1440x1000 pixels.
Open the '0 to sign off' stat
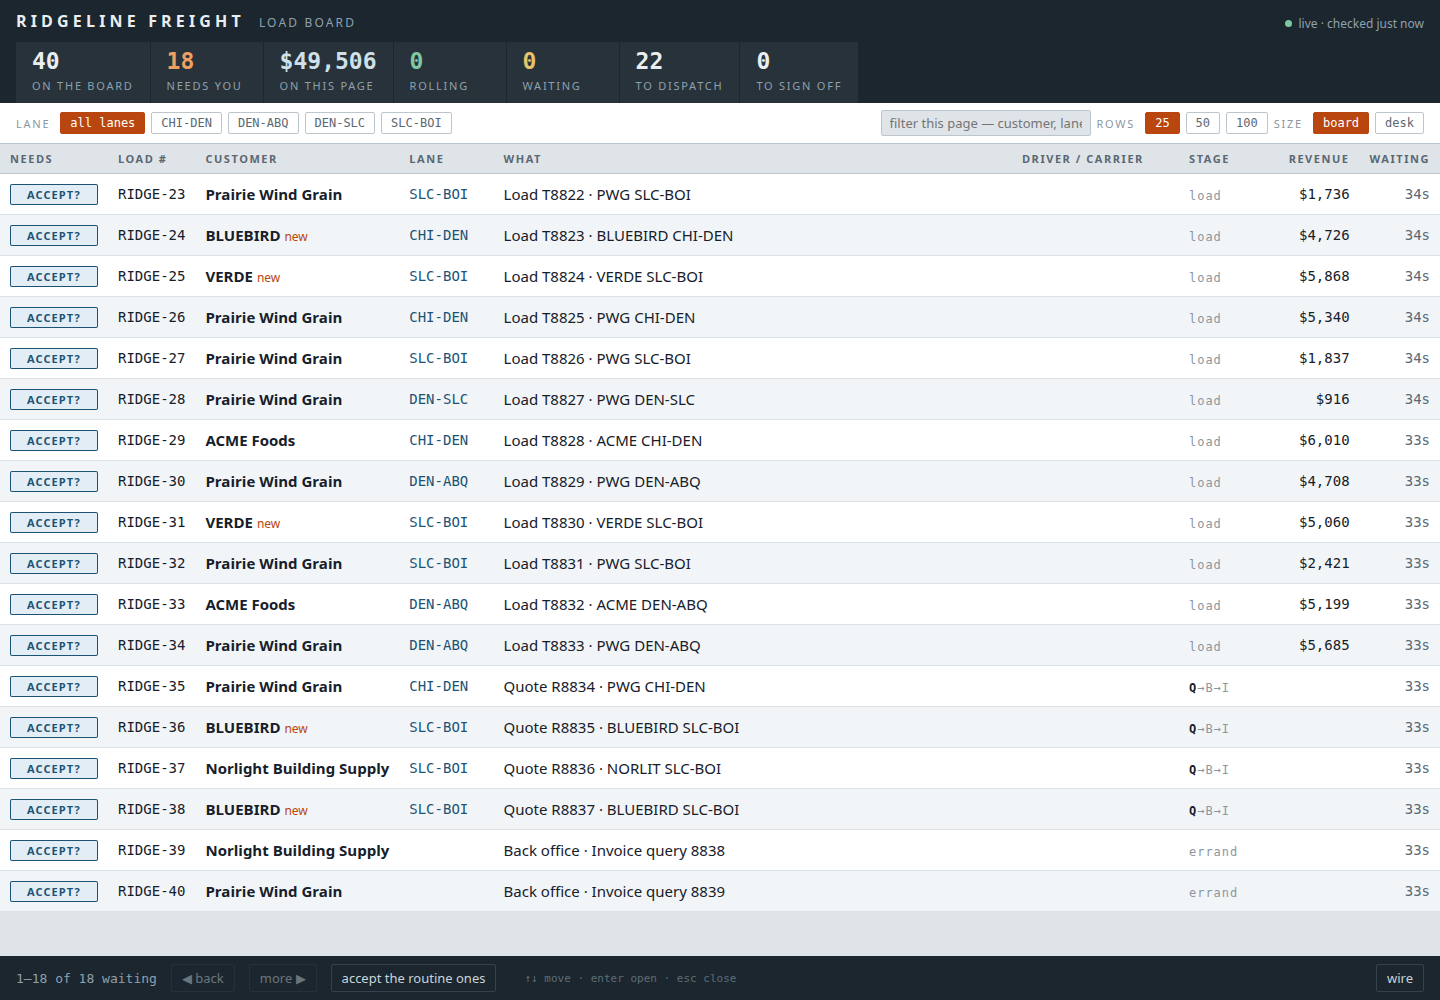click(799, 72)
